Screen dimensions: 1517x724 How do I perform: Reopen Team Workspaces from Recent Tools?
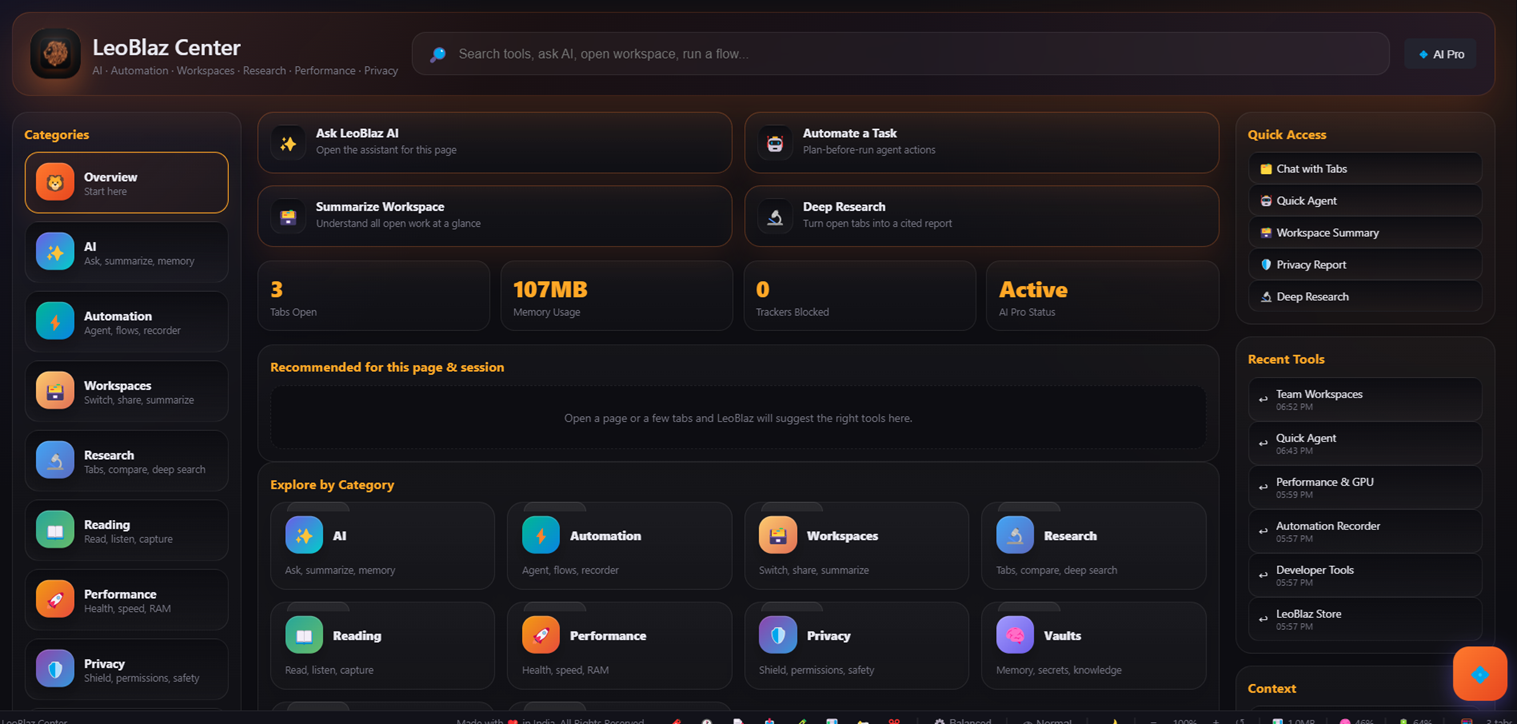(x=1365, y=399)
